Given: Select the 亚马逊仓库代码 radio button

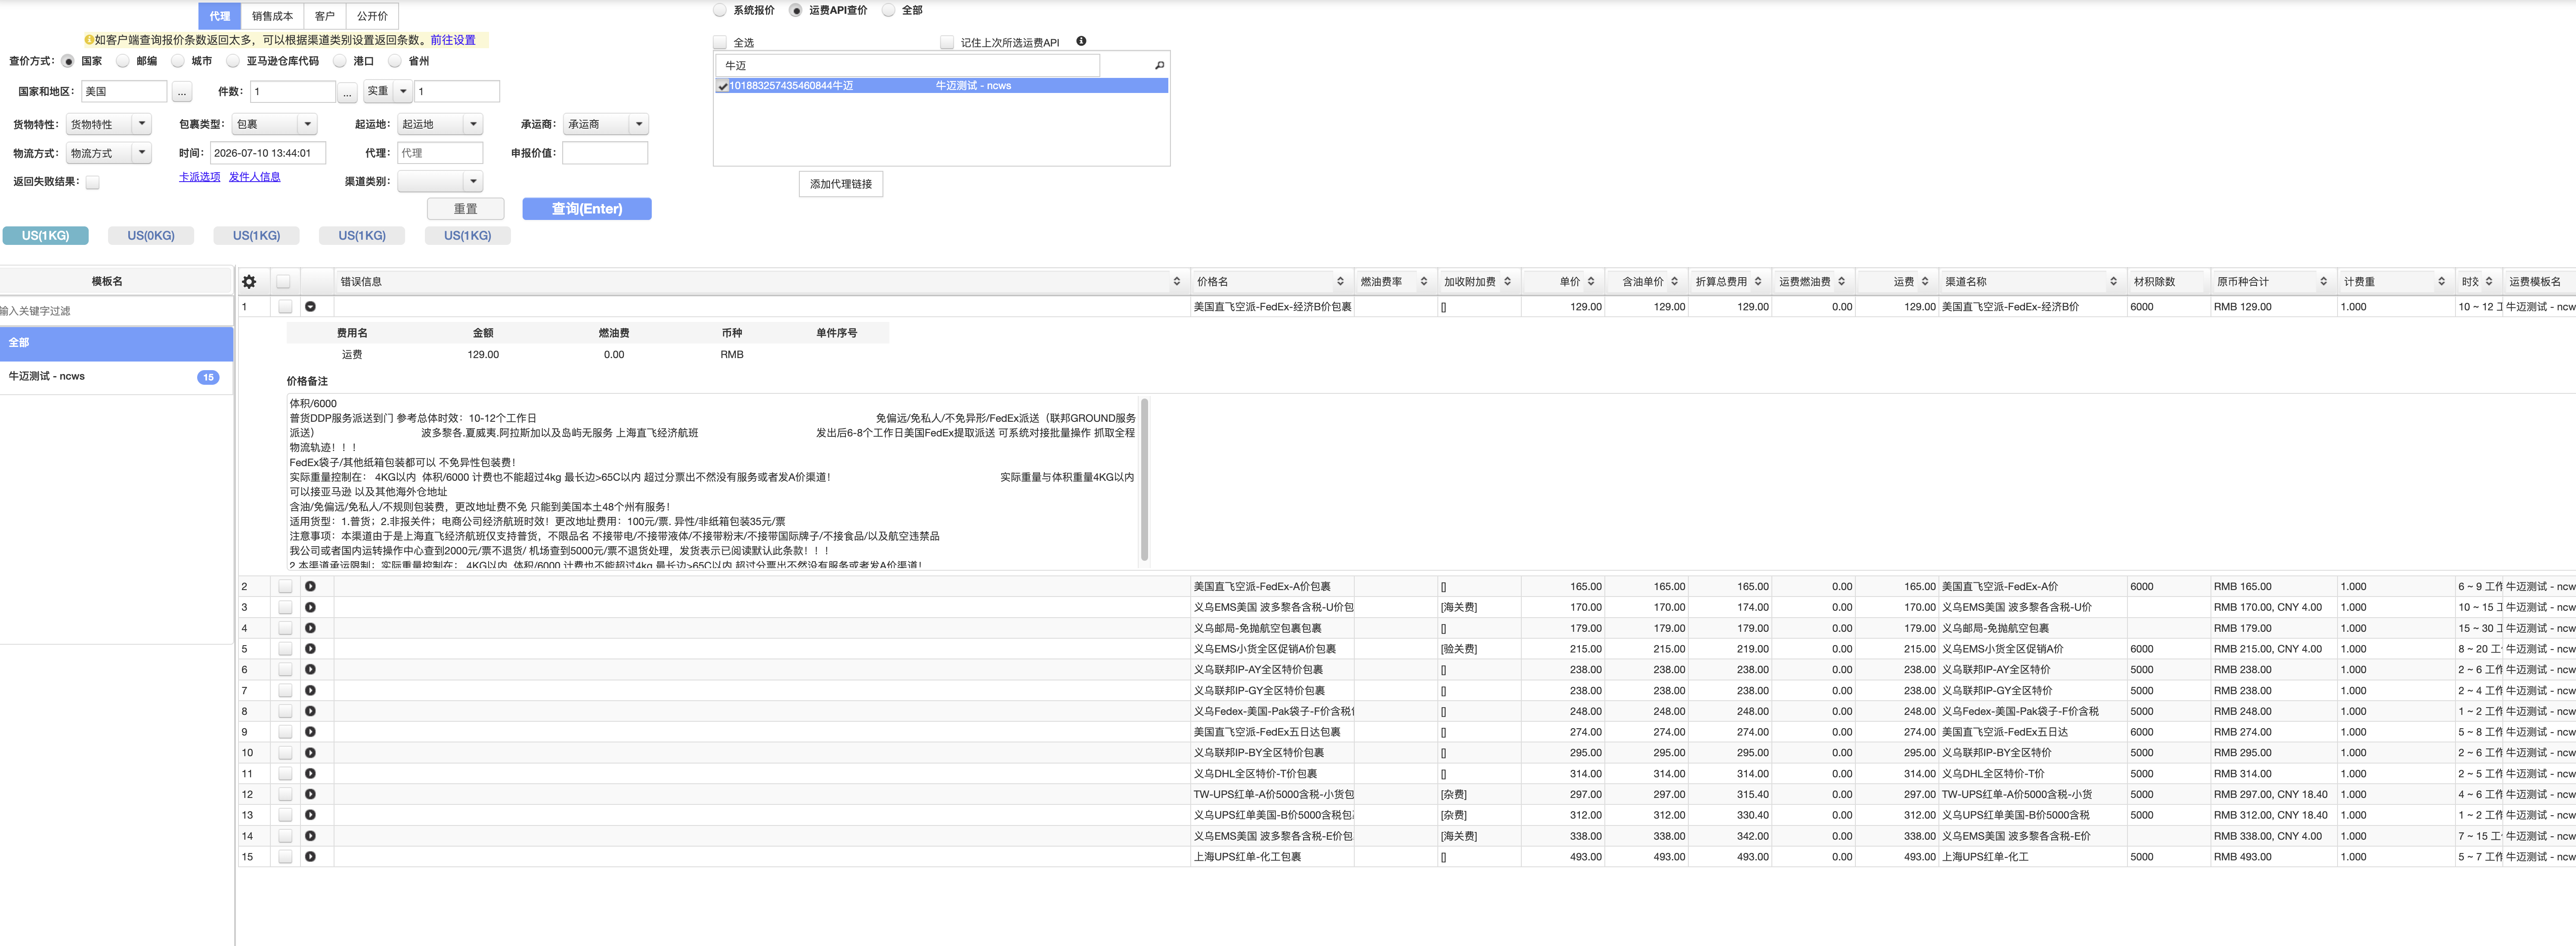Looking at the screenshot, I should [x=233, y=61].
